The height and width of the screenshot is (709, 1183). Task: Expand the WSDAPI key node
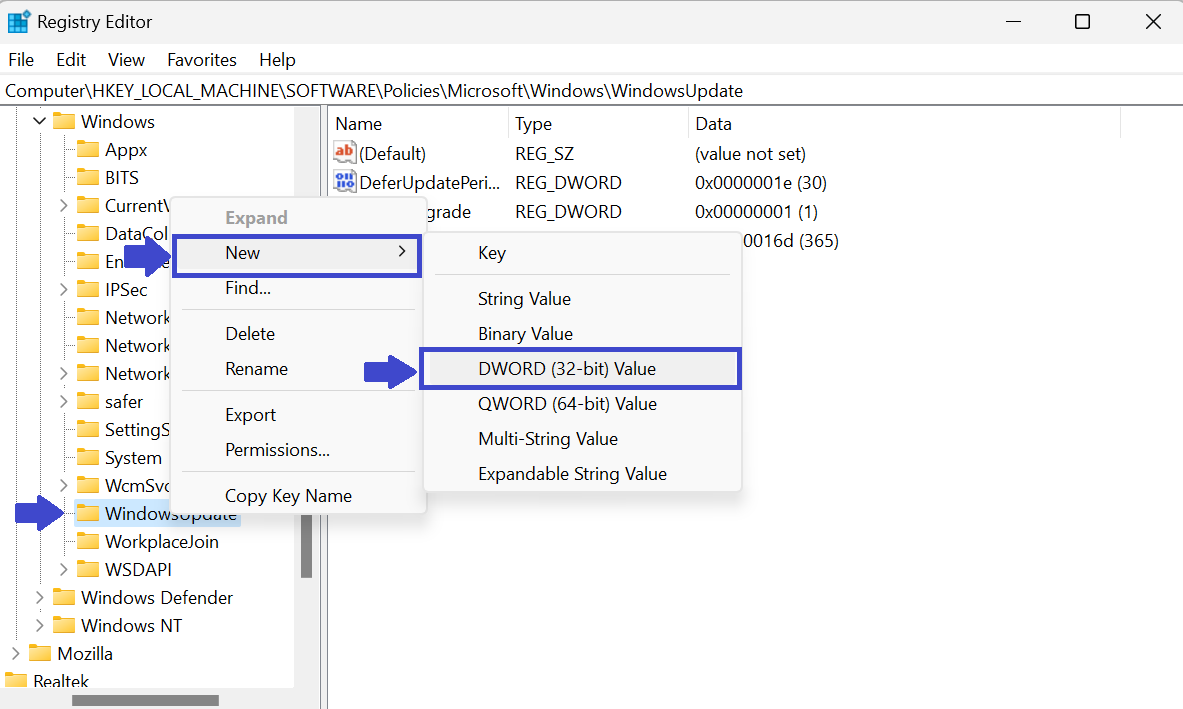click(64, 570)
